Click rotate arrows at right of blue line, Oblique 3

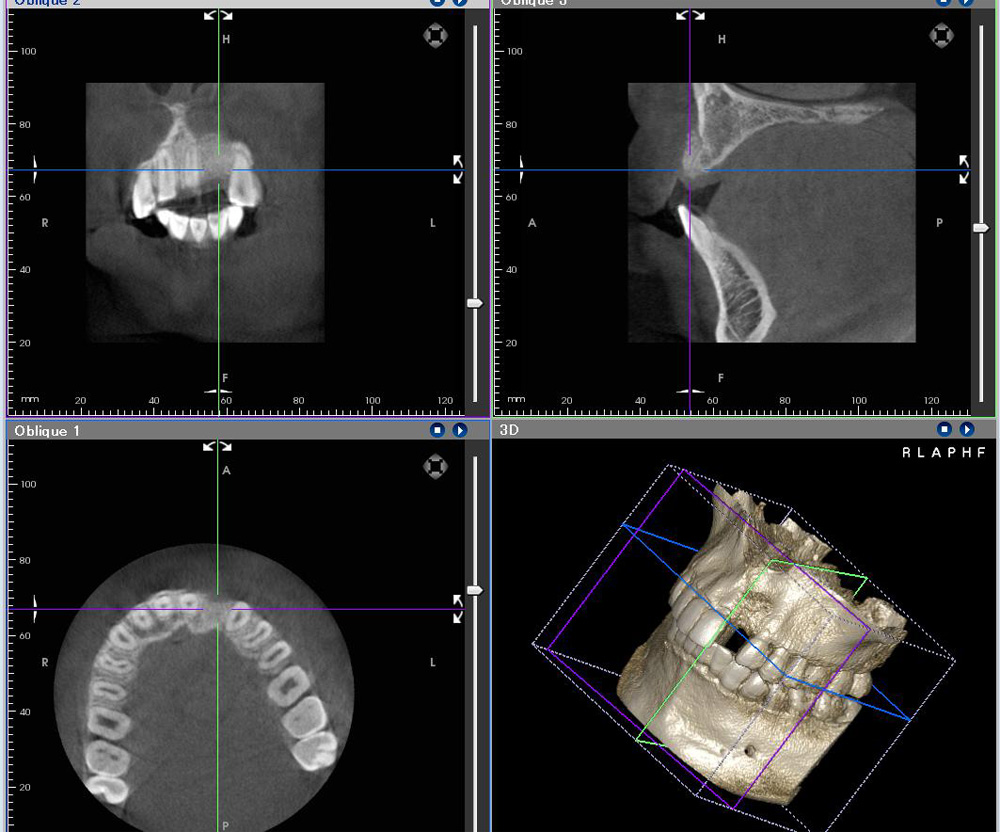[x=964, y=169]
